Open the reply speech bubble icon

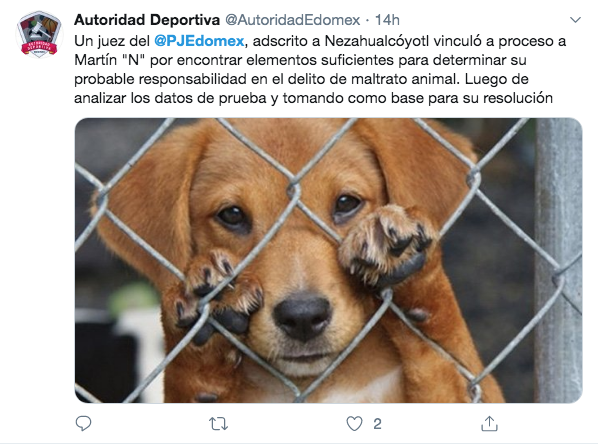tap(83, 424)
